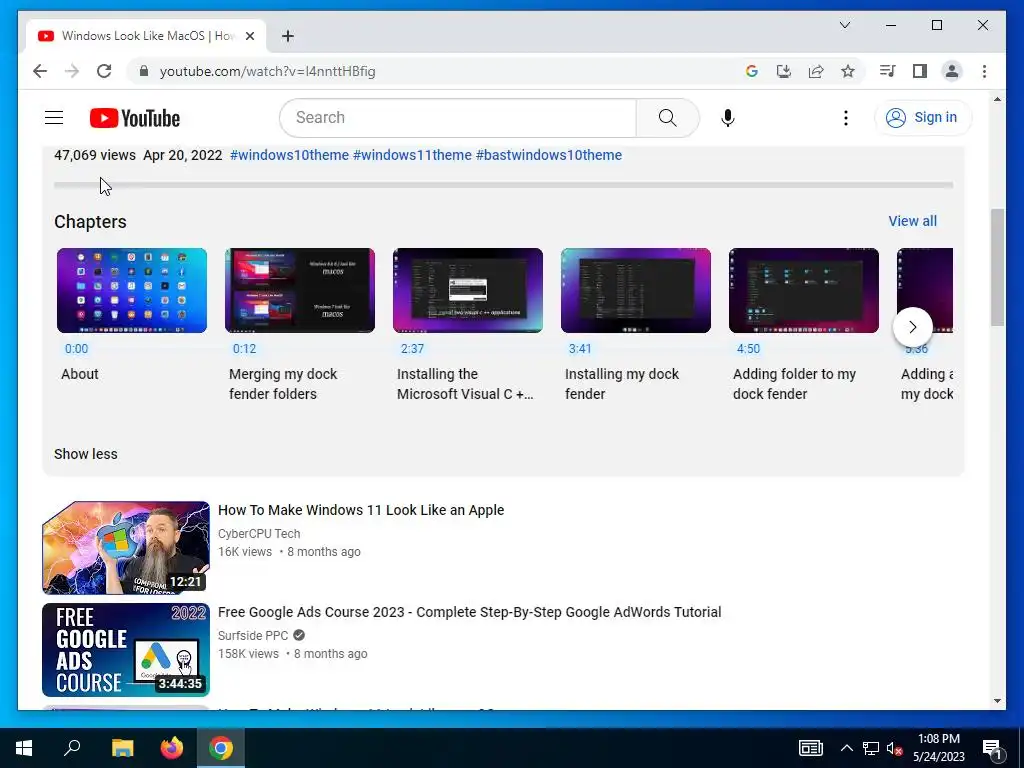This screenshot has height=768, width=1024.
Task: Show Chrome side panel
Action: (920, 71)
